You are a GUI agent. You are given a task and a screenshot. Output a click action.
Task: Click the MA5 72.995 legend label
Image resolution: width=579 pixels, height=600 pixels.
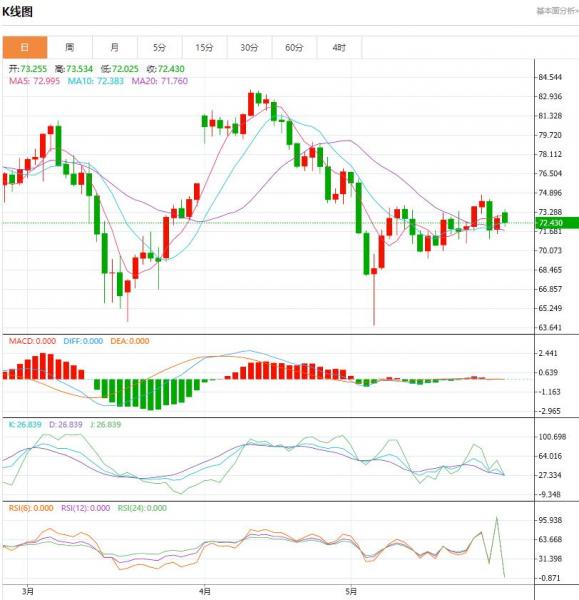34,81
